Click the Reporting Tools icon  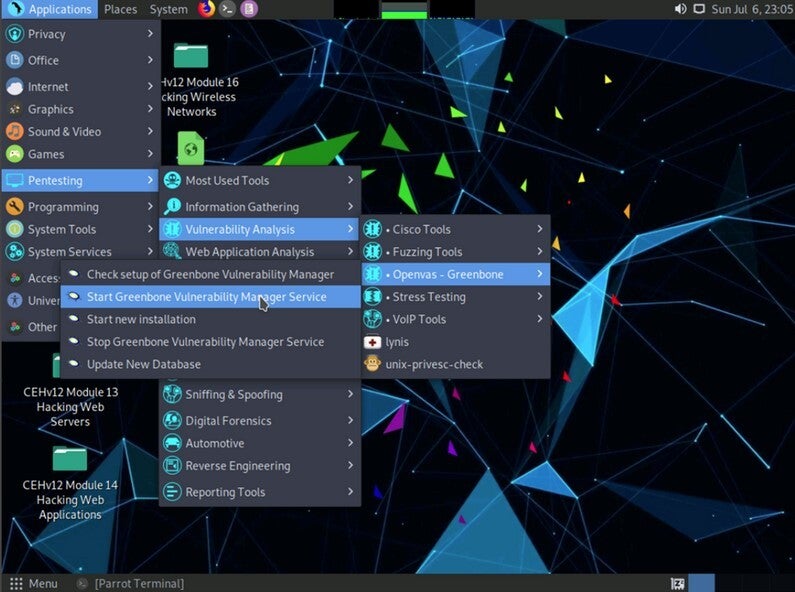pos(172,492)
